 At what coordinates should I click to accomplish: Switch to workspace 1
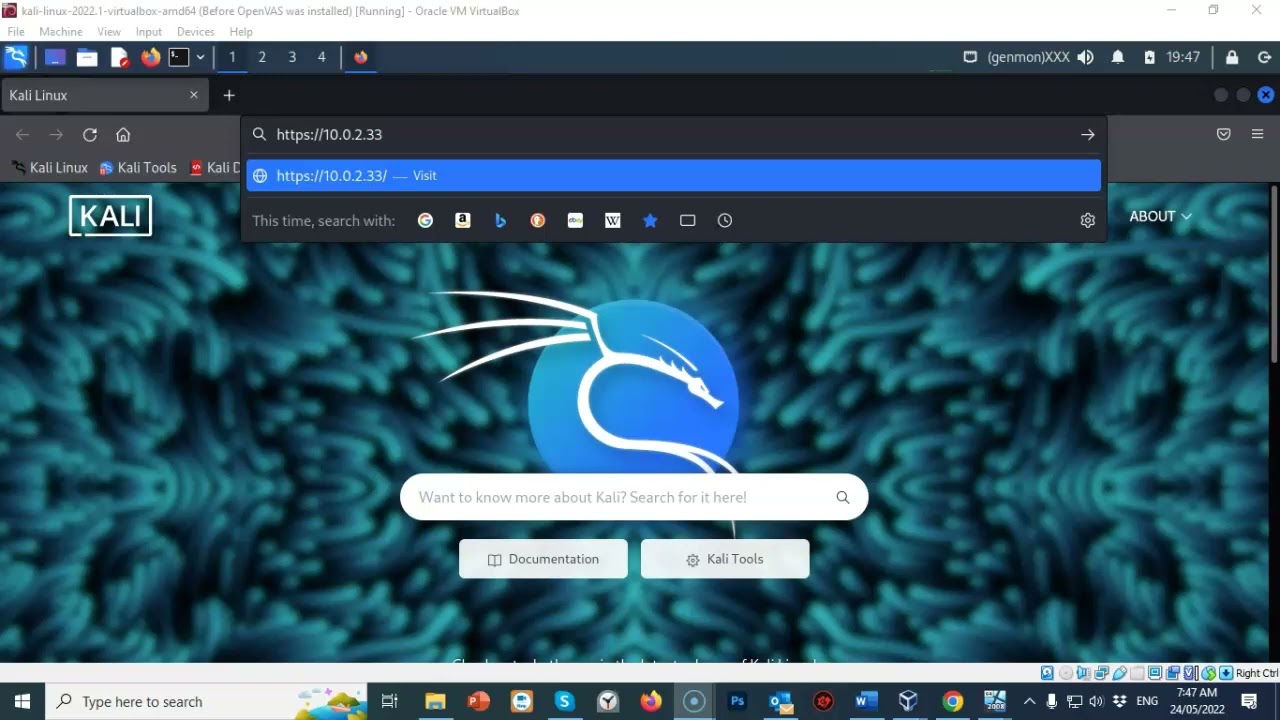pyautogui.click(x=232, y=57)
